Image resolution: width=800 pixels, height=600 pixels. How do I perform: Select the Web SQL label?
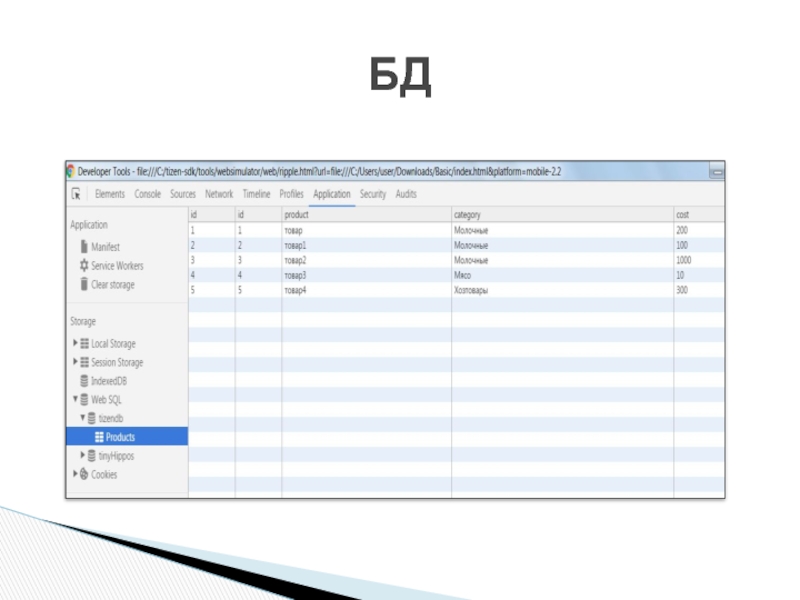(106, 399)
